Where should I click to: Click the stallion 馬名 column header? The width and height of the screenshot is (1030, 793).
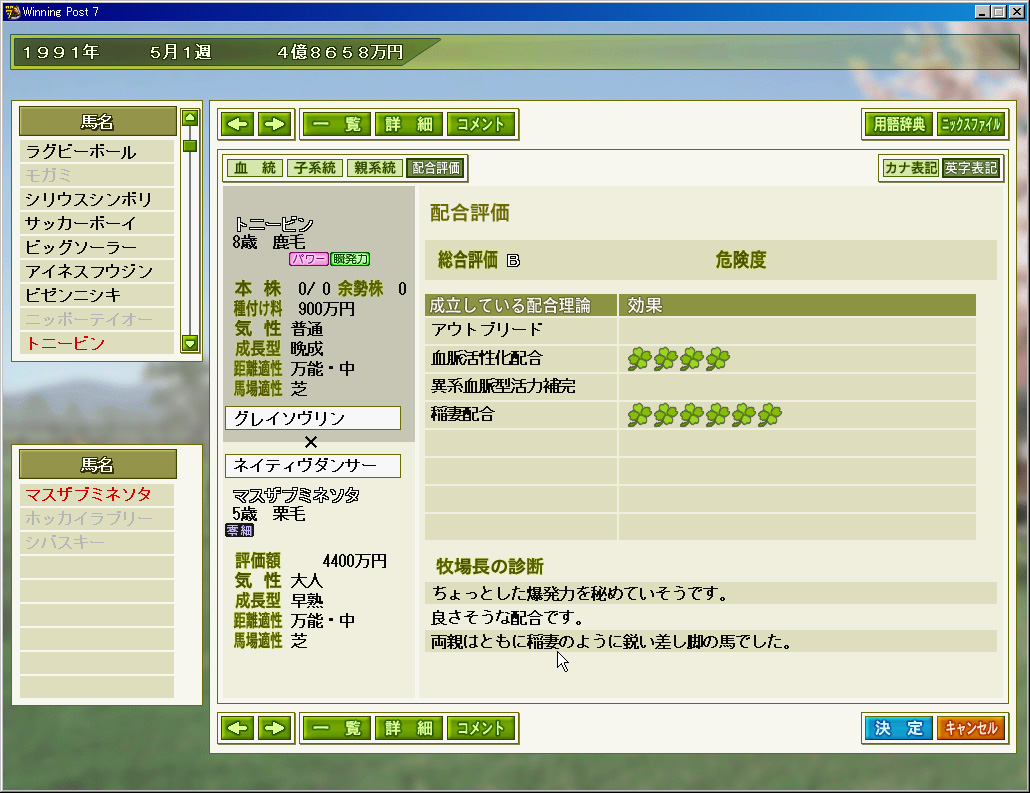click(x=98, y=122)
